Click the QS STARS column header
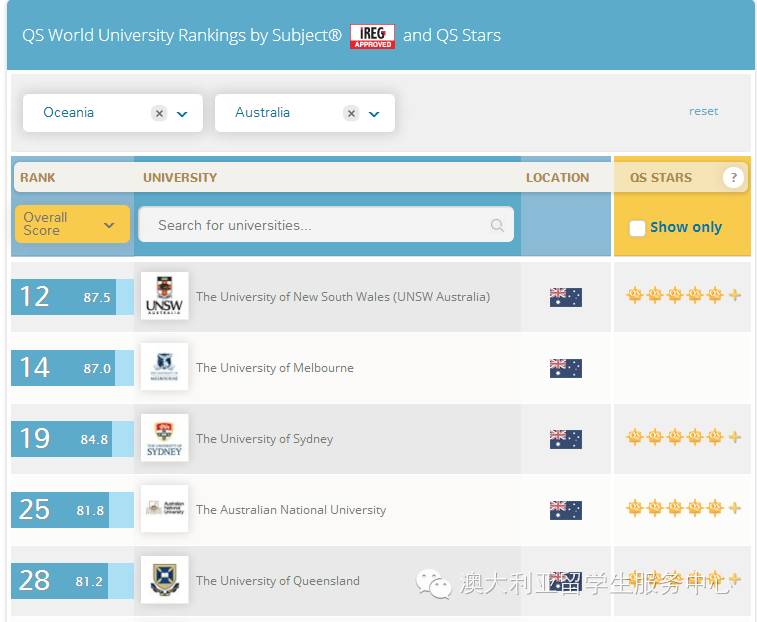The image size is (757, 622). tap(660, 178)
